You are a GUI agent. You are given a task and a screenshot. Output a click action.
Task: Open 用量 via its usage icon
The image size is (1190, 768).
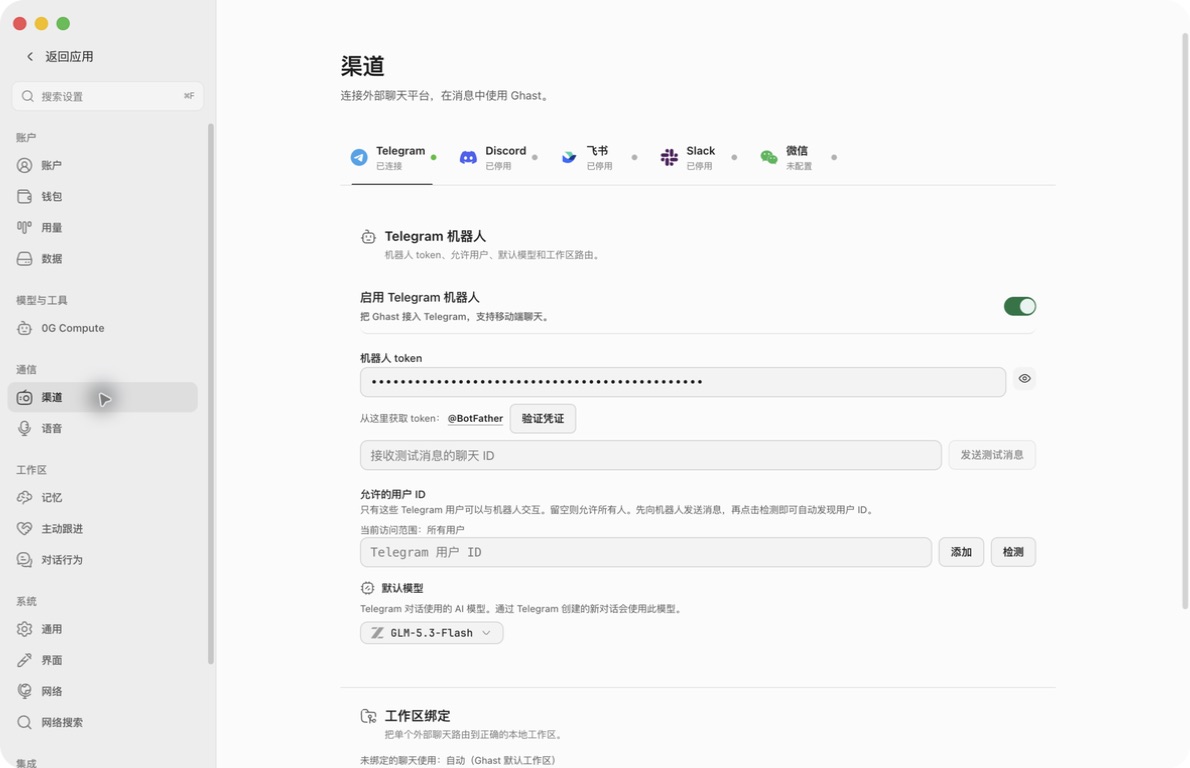coord(24,228)
